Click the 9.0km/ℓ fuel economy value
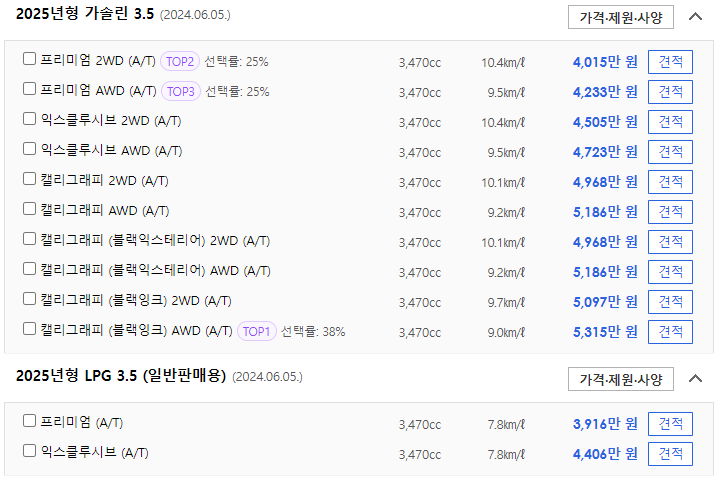 [506, 333]
